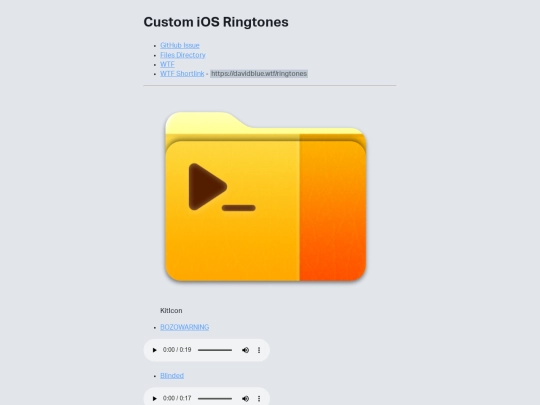Click the Blinded ringtone link
Screen dimensions: 540x405
point(172,376)
